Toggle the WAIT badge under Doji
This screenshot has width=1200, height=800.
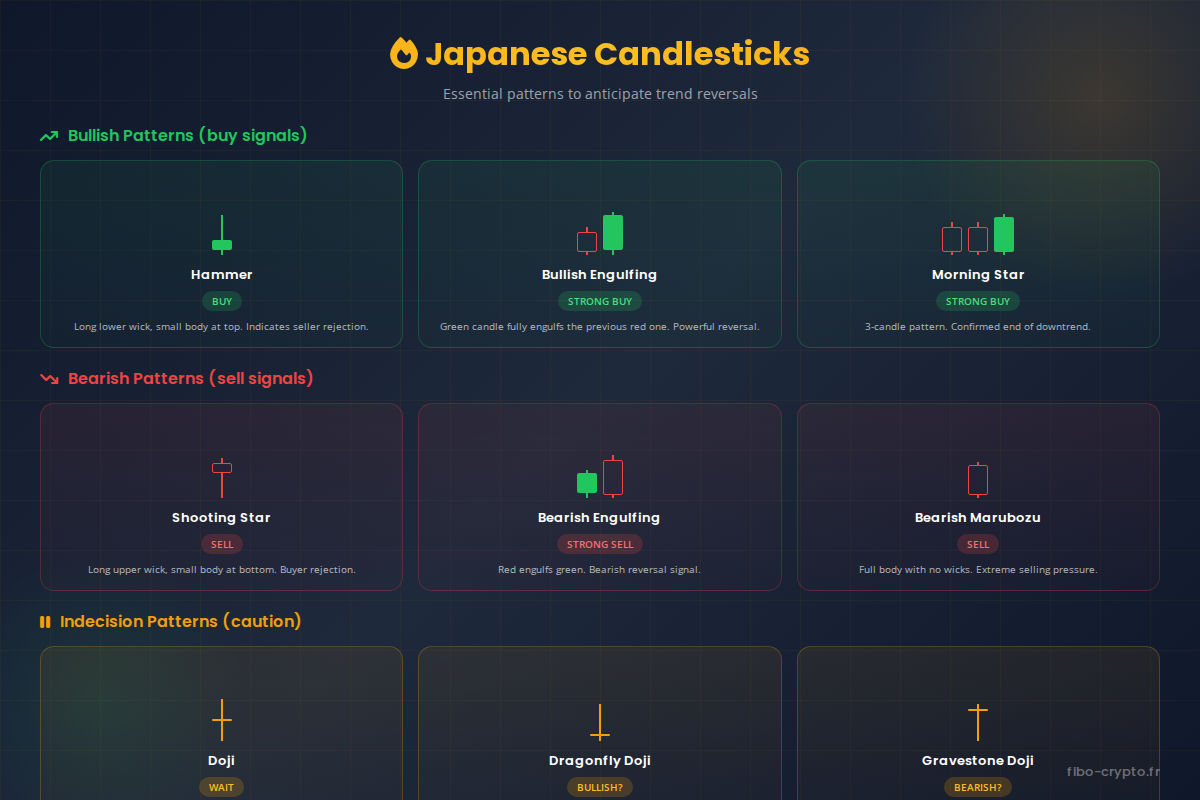(221, 787)
